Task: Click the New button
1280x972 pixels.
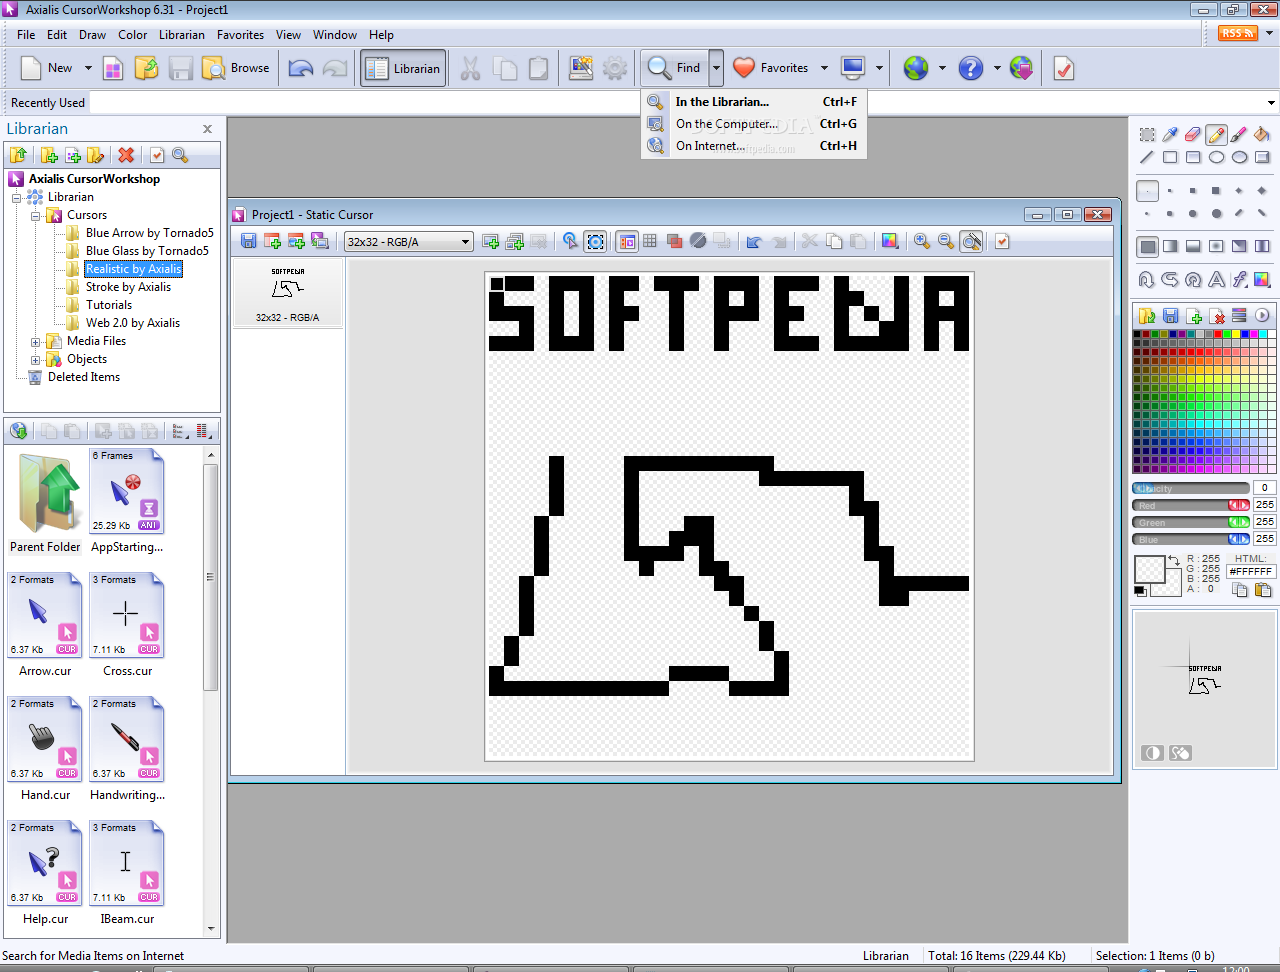Action: click(x=48, y=68)
